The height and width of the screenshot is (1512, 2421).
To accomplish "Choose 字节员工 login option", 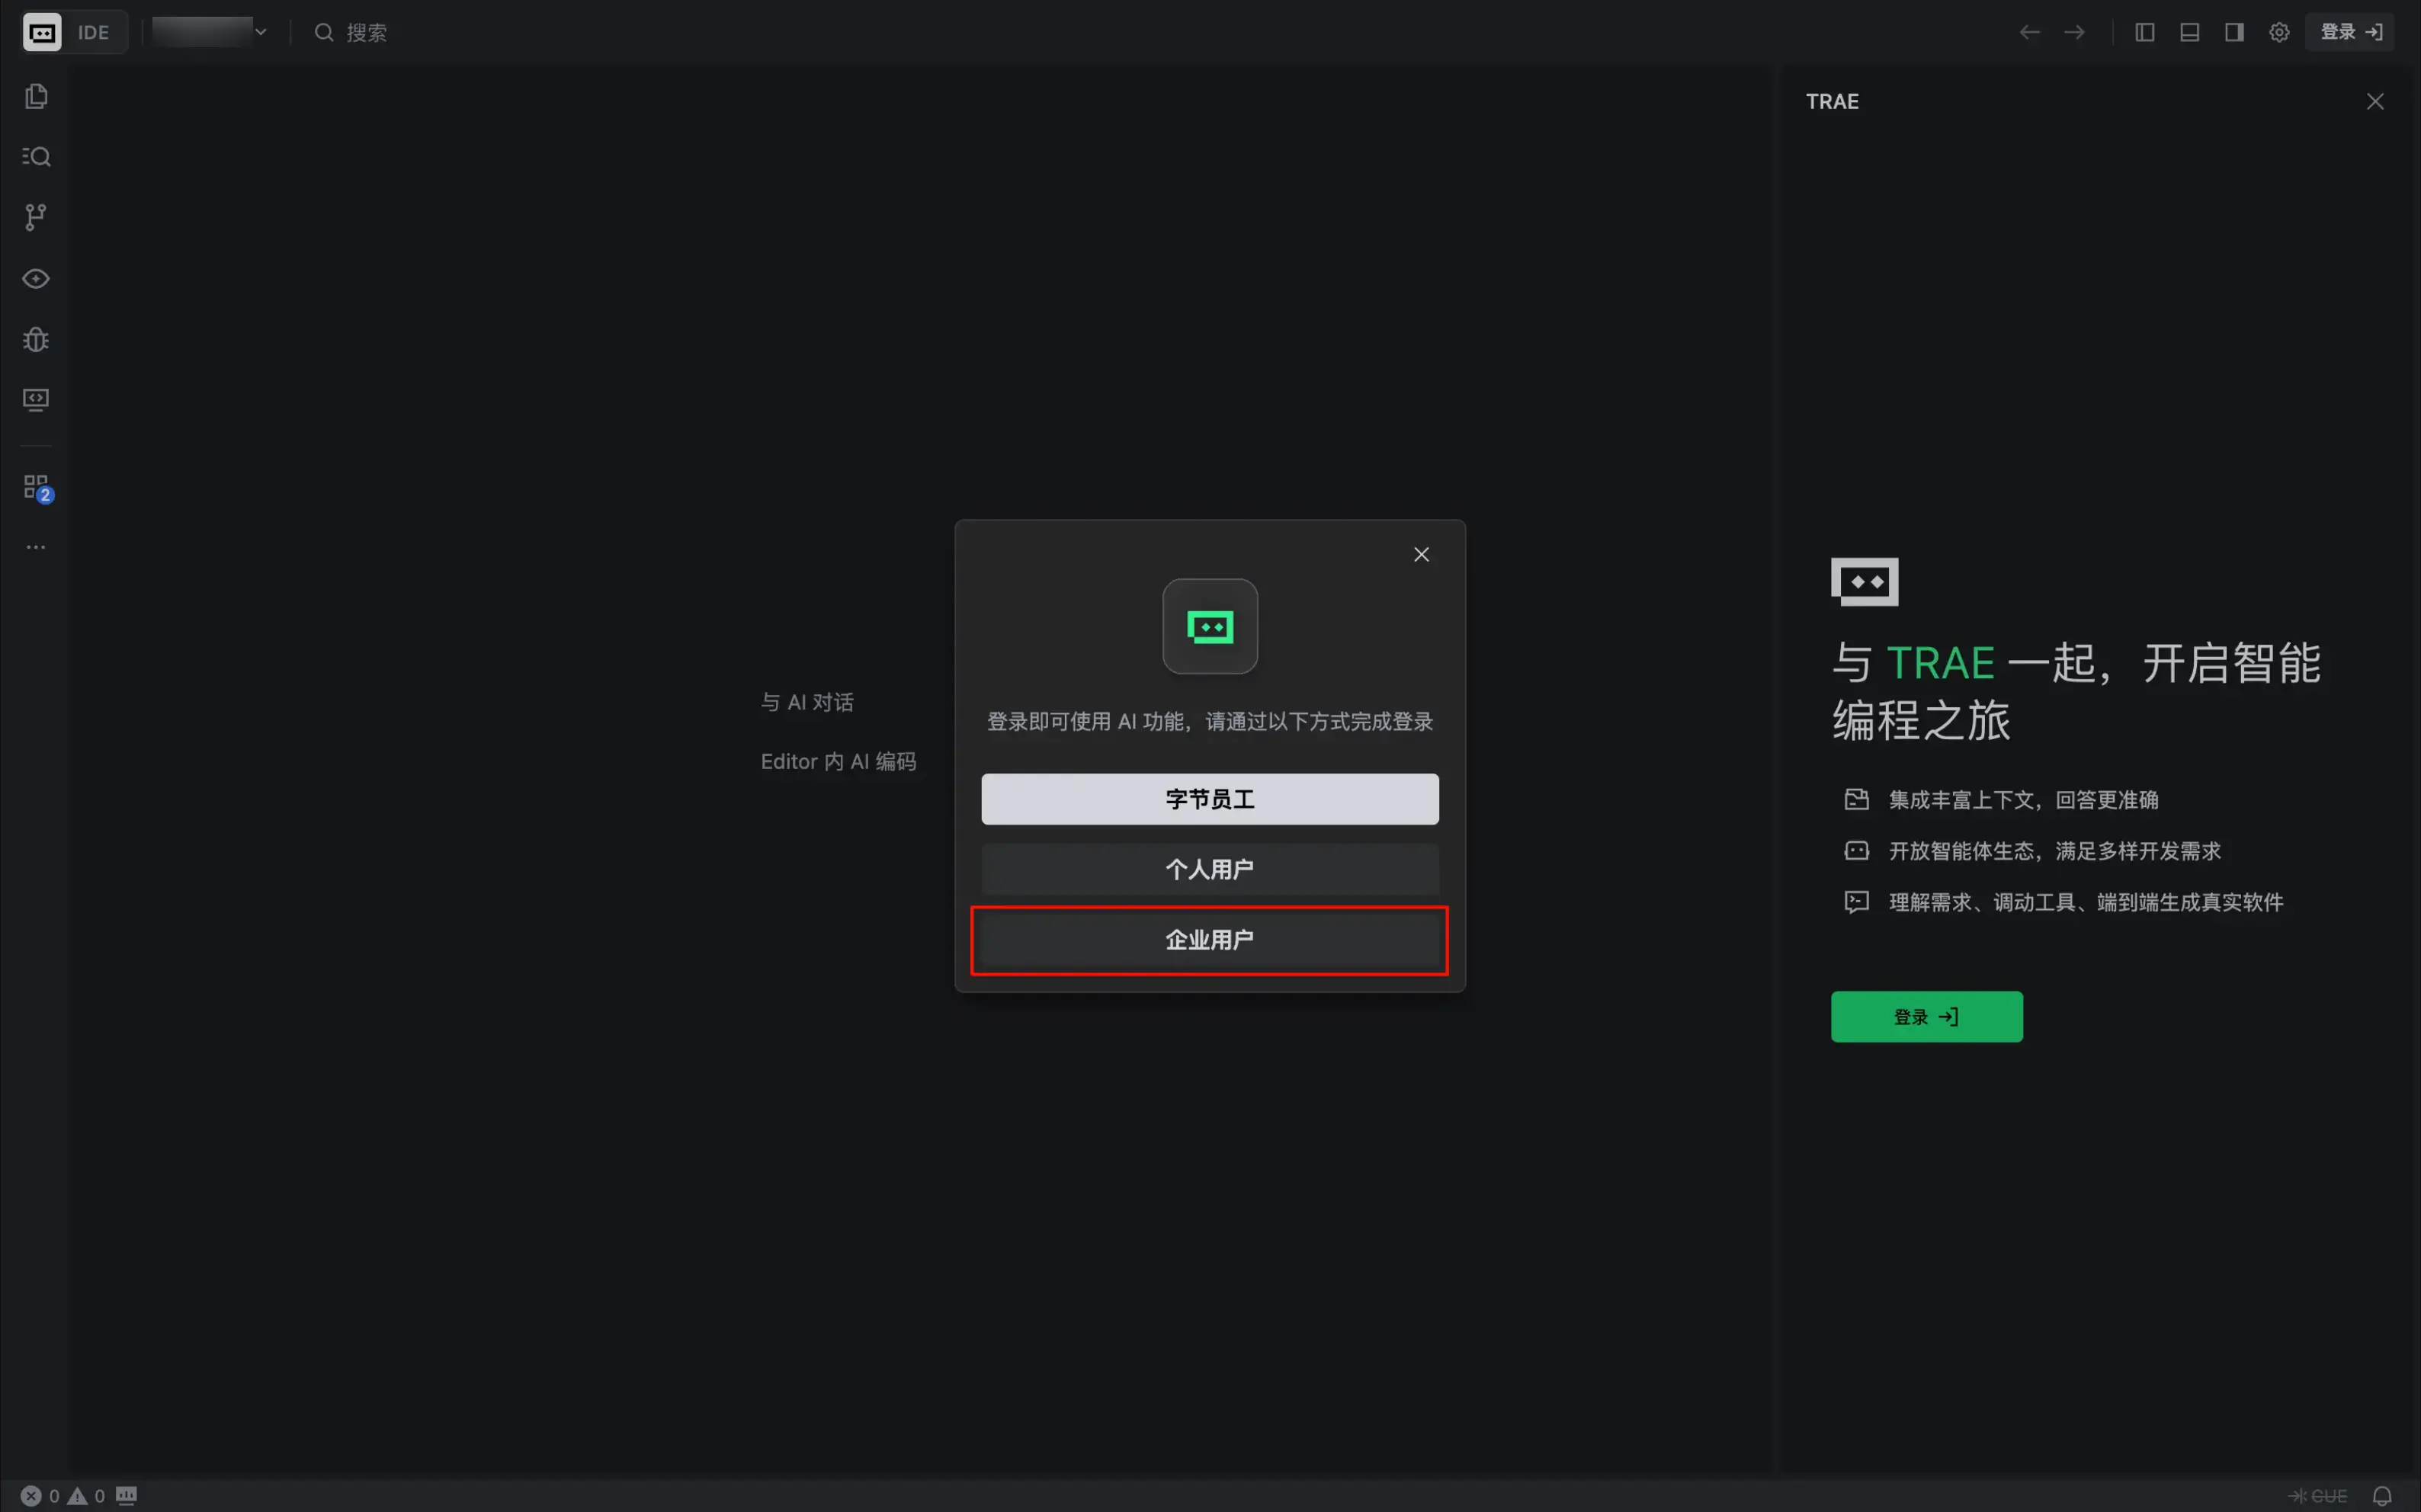I will click(1210, 799).
